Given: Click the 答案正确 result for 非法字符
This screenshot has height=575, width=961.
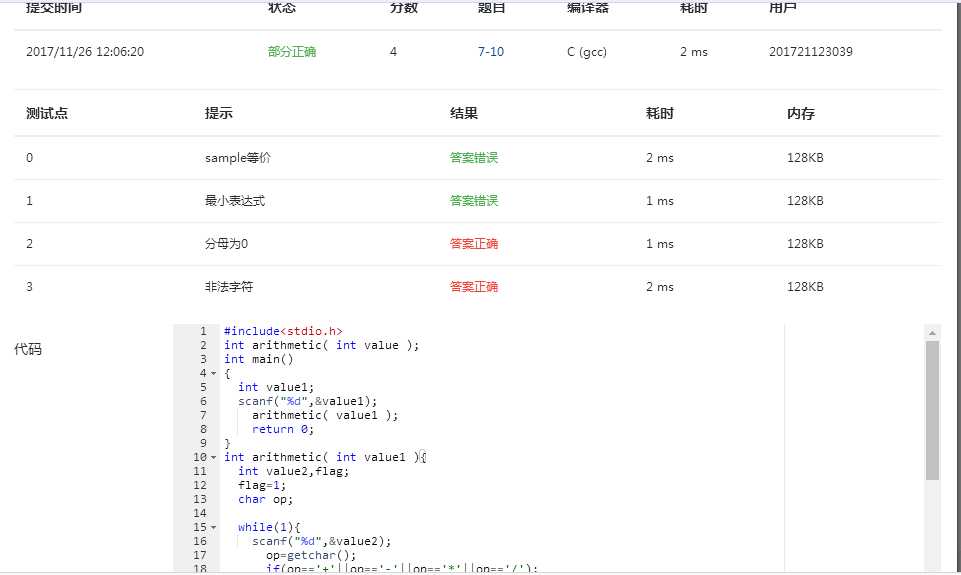Looking at the screenshot, I should coord(474,287).
